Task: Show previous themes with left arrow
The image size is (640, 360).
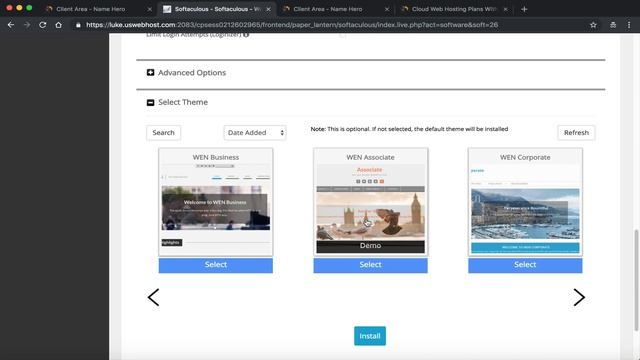Action: coord(153,297)
